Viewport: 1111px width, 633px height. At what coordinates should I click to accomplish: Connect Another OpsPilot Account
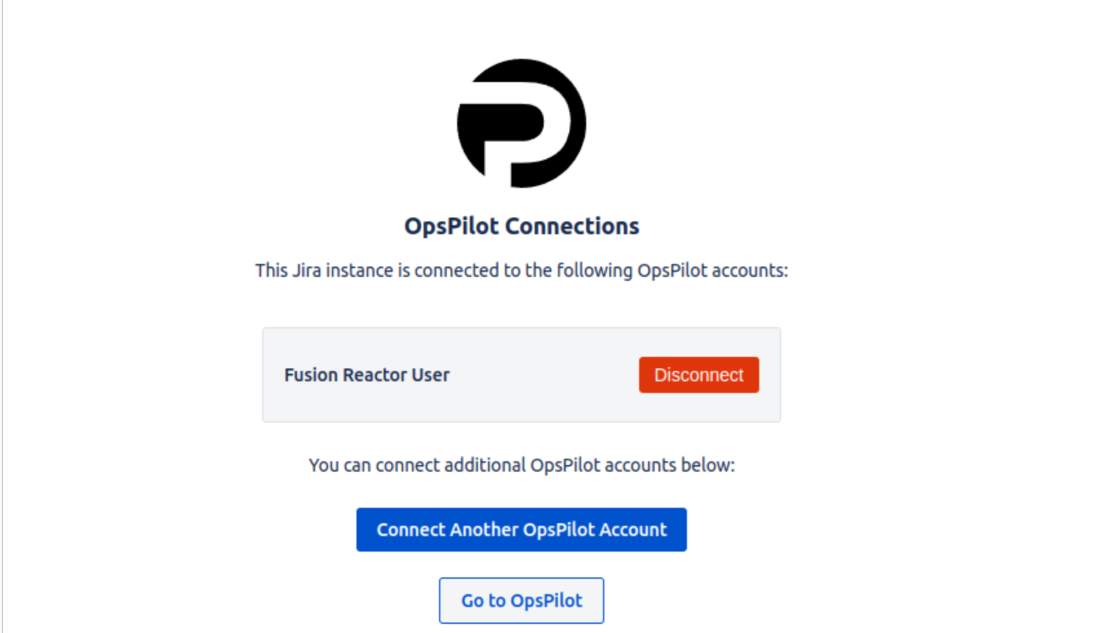(521, 530)
